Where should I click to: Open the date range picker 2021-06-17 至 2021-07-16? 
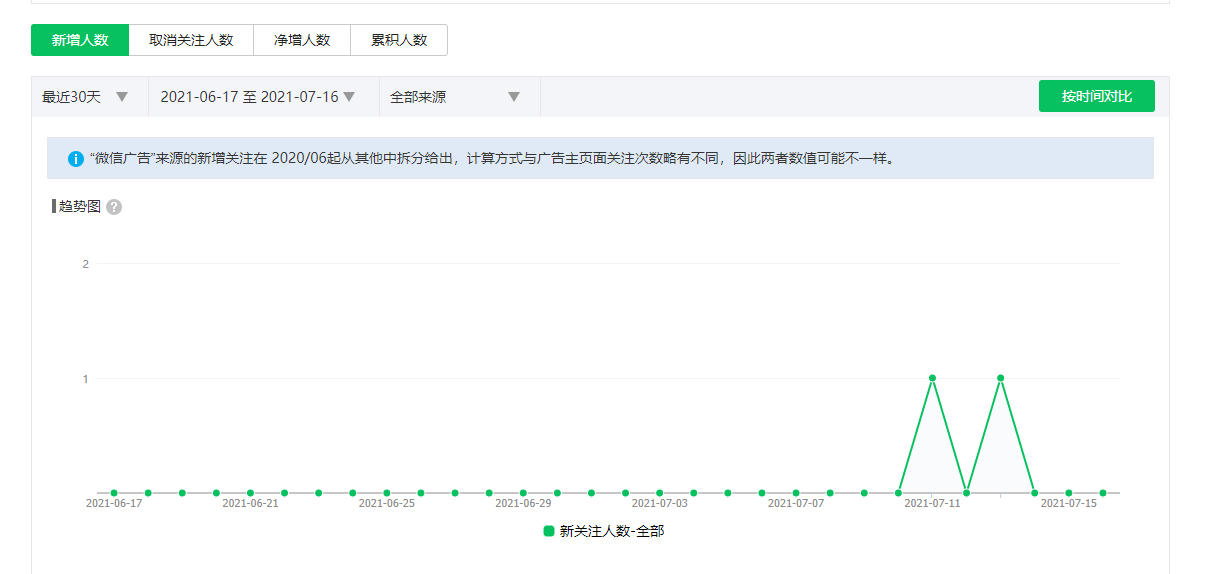click(x=258, y=97)
